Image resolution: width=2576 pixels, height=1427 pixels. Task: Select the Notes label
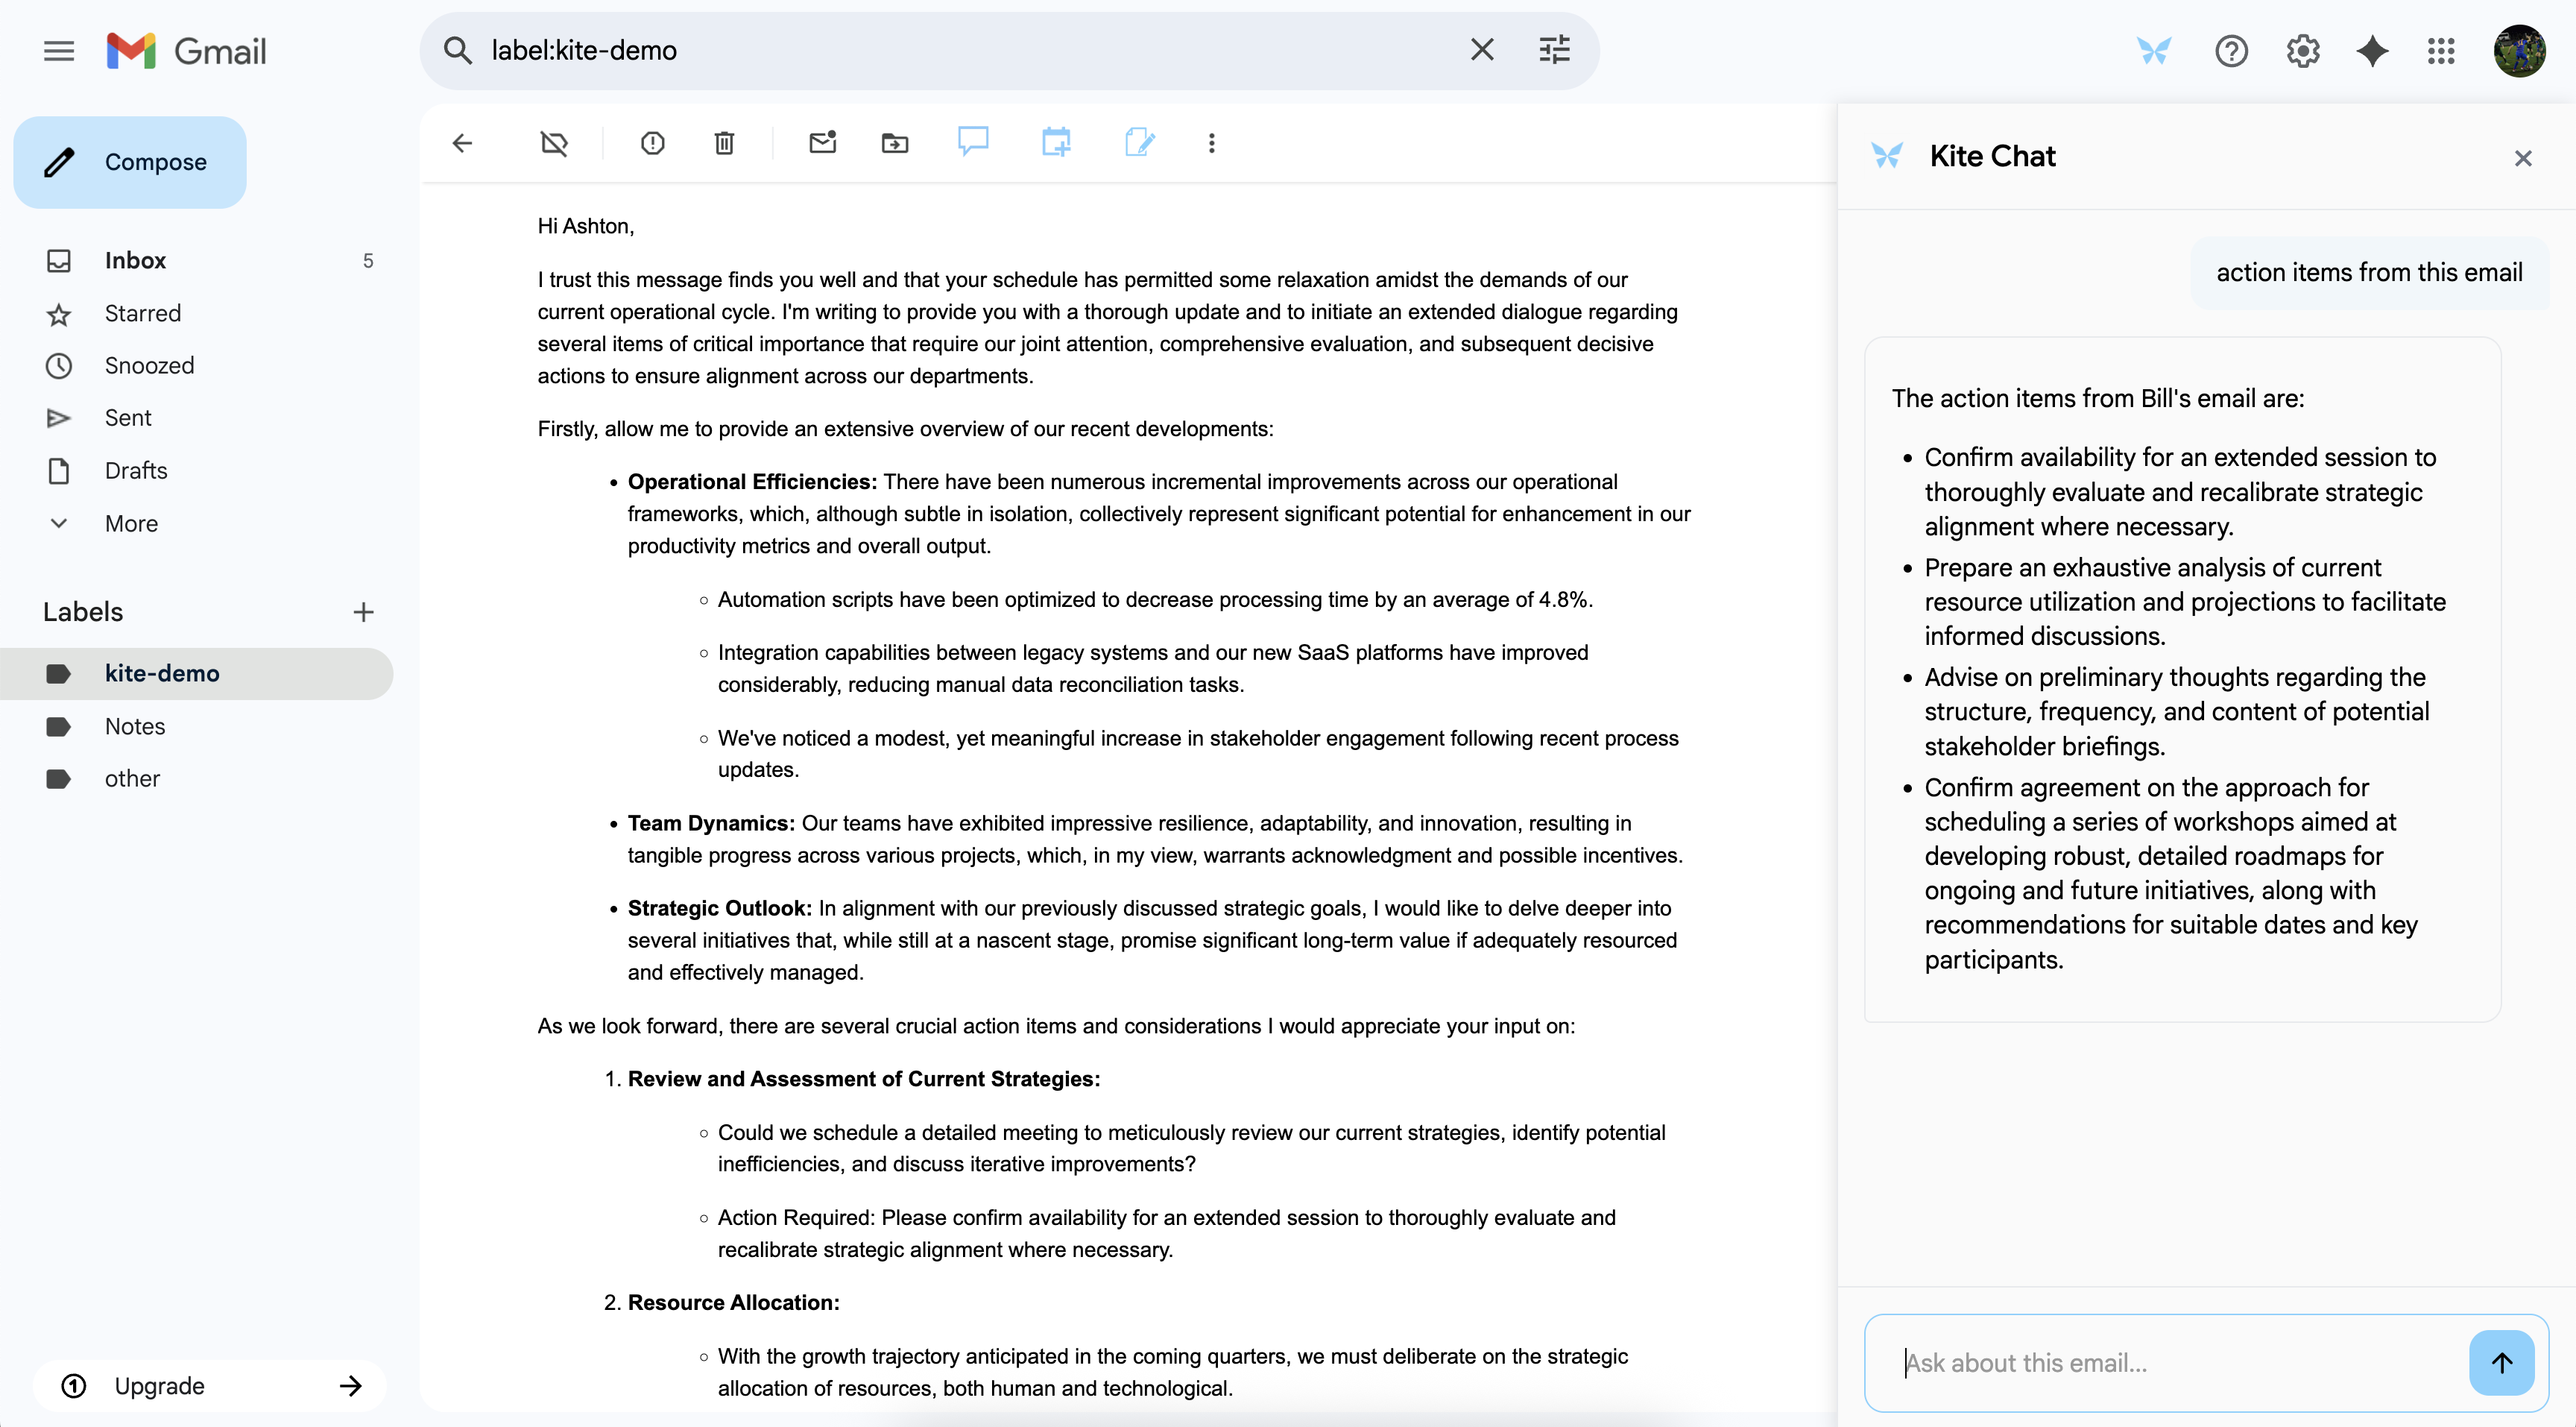[x=135, y=726]
